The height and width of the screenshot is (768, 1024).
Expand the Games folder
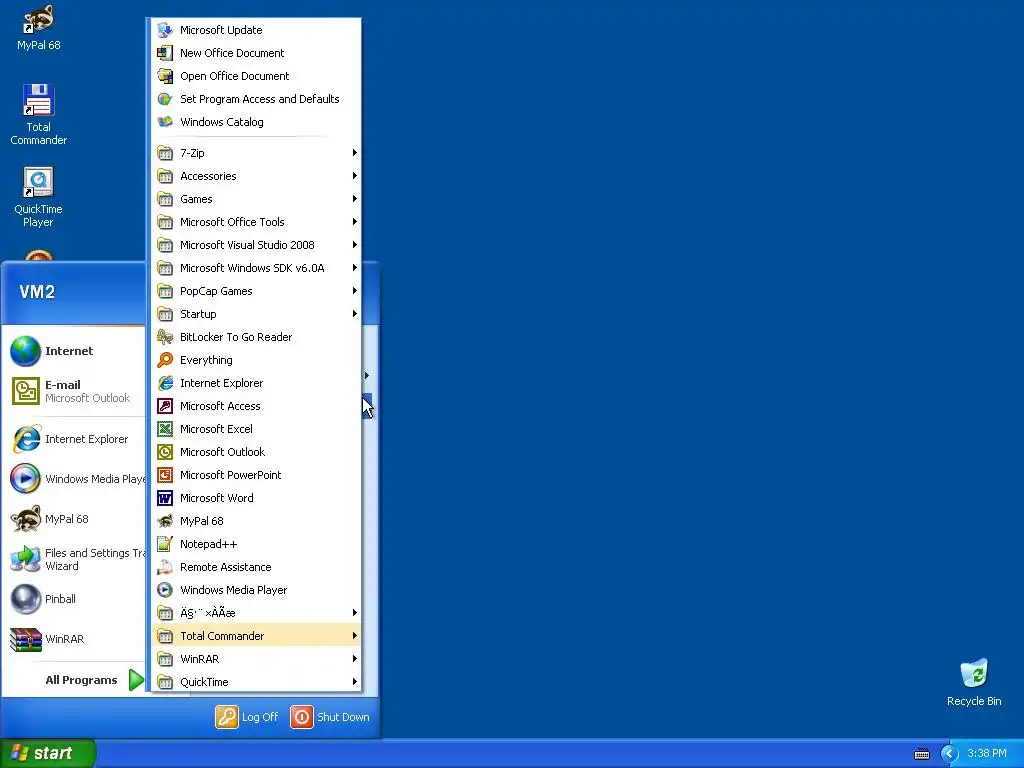(x=256, y=199)
